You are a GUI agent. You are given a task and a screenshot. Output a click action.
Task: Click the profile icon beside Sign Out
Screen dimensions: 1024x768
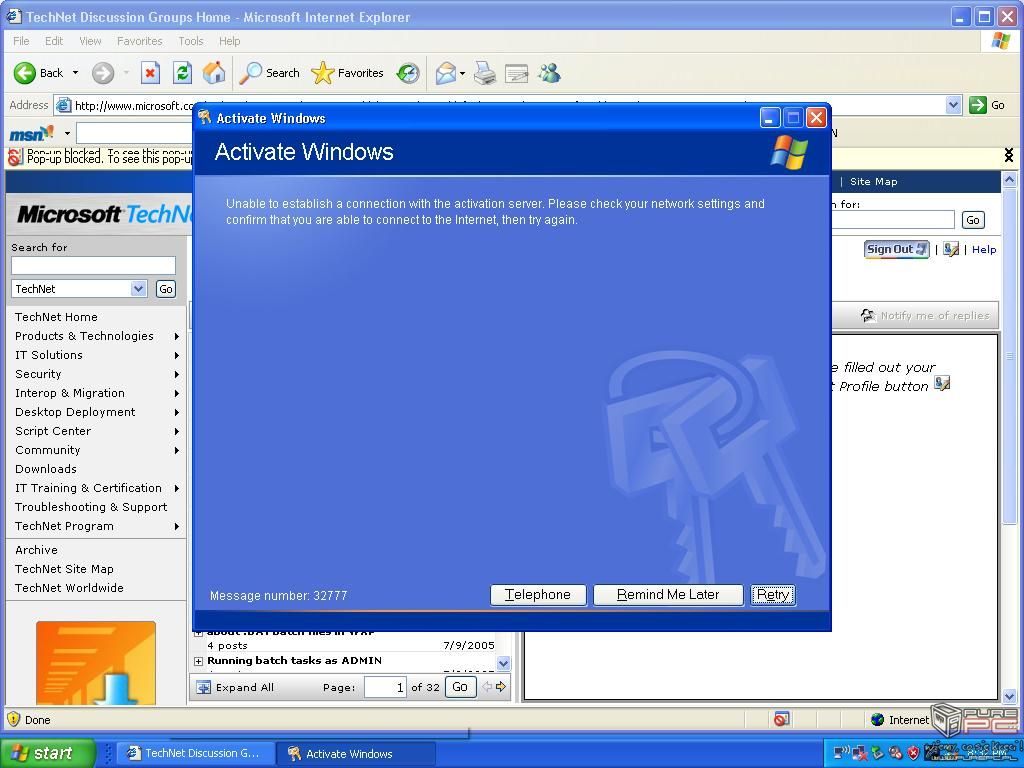(x=951, y=249)
